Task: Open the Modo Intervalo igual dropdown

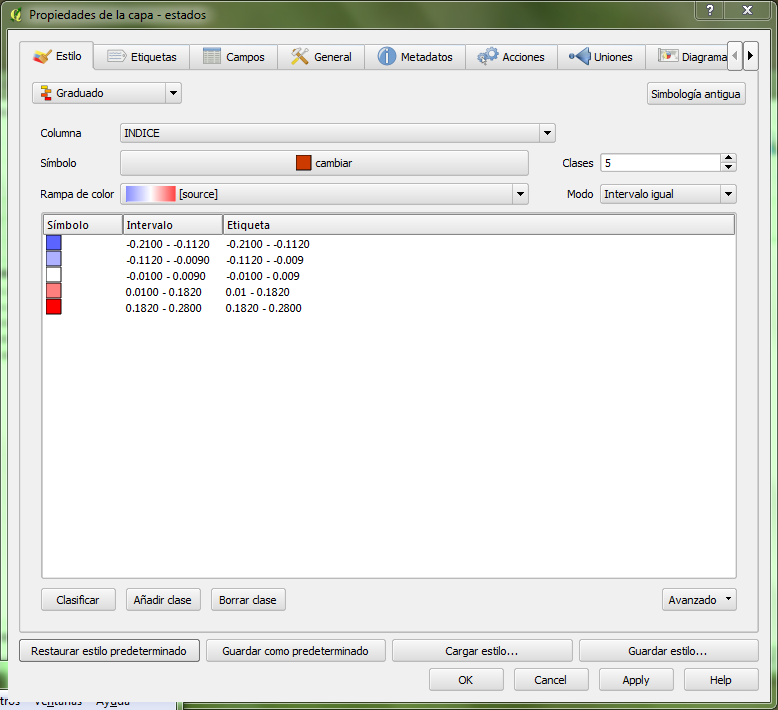Action: pos(668,194)
